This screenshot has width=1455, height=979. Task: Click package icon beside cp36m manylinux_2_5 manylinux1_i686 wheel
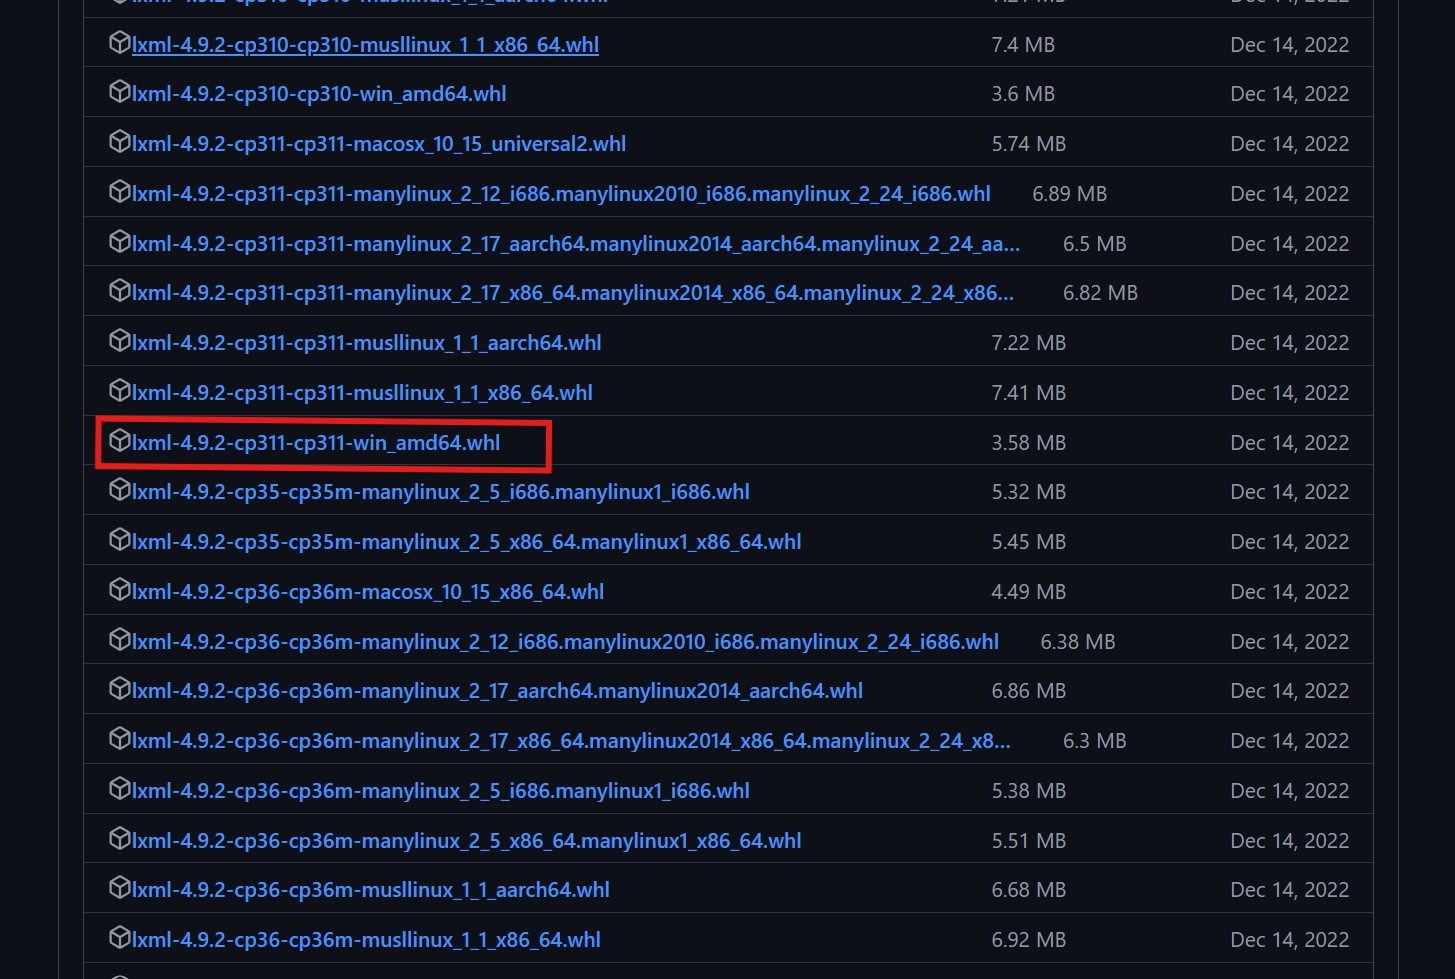click(x=119, y=789)
